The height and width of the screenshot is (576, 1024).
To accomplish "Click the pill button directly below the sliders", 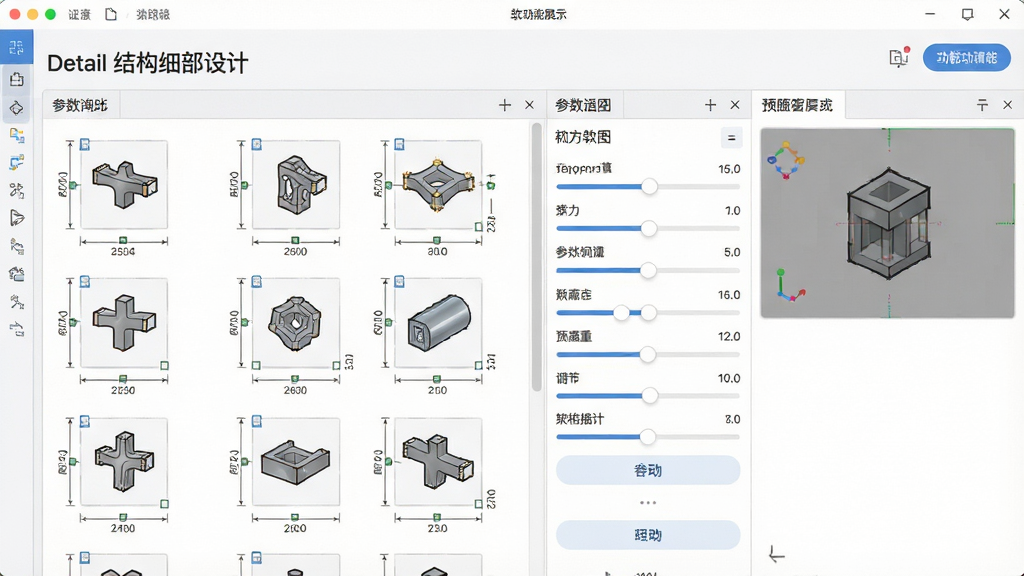I will 648,470.
